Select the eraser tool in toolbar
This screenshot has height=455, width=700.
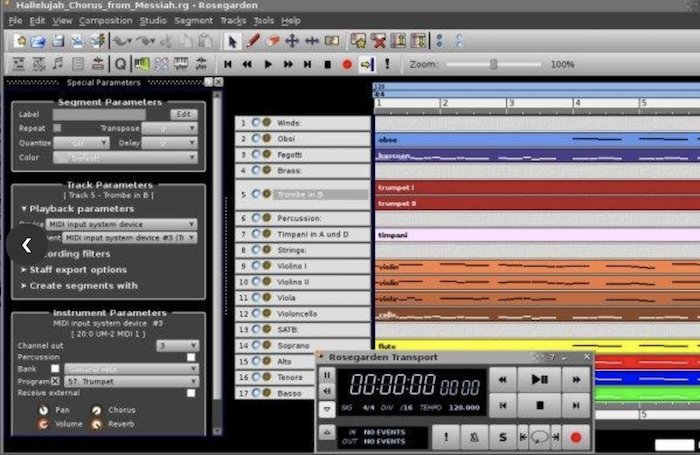point(273,41)
